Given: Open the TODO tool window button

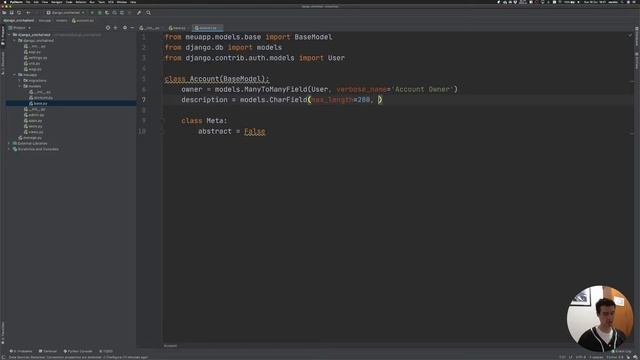Looking at the screenshot, I should (x=106, y=351).
